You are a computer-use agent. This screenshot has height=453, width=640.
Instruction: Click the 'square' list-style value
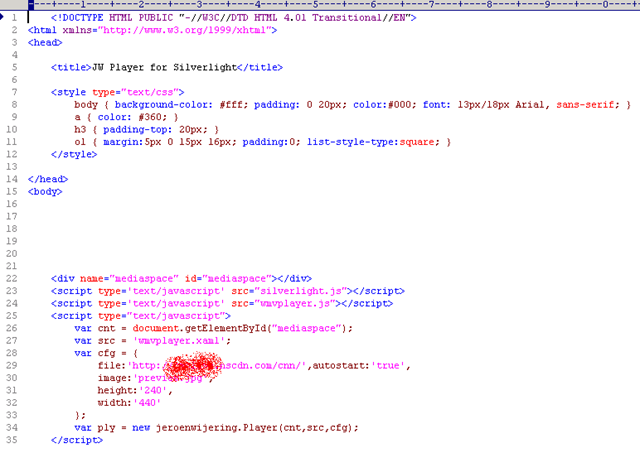417,142
